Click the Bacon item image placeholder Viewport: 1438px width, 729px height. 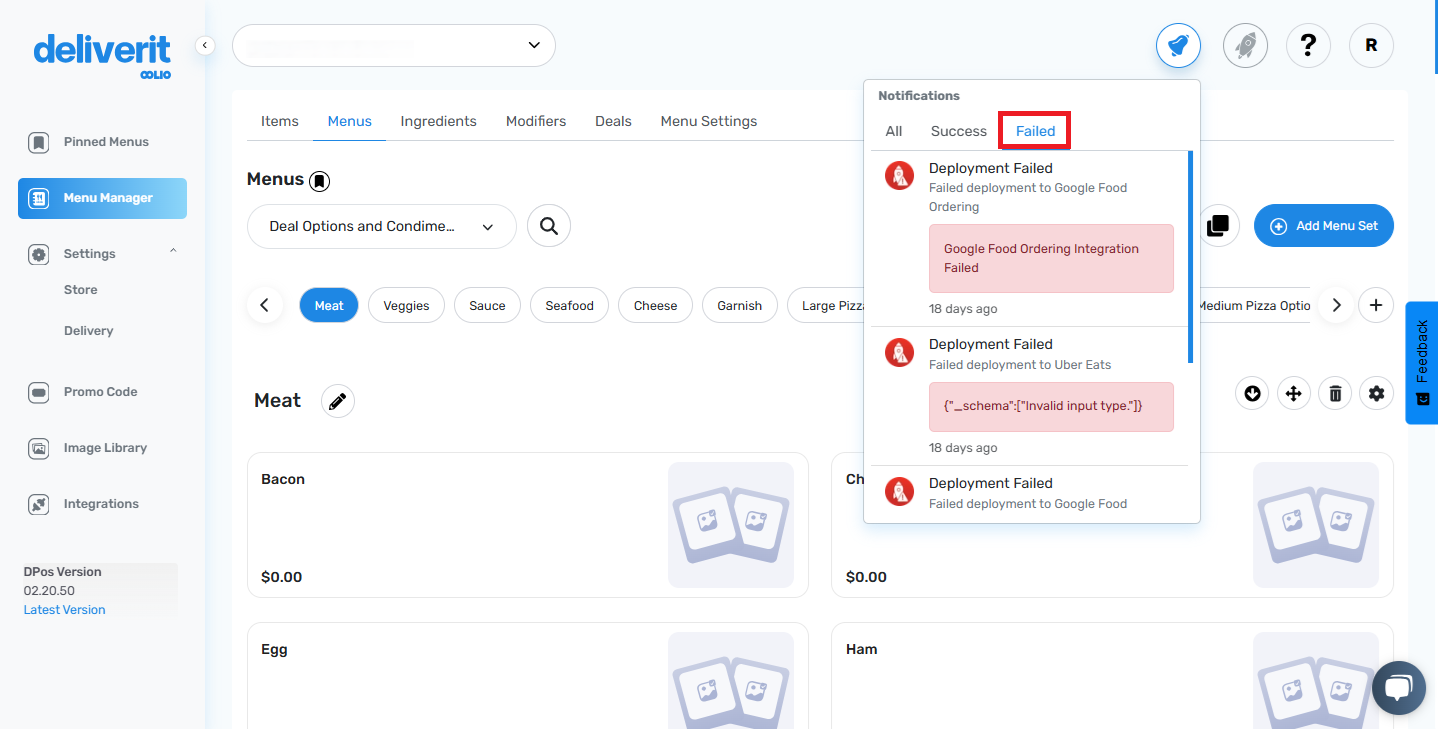[x=731, y=525]
